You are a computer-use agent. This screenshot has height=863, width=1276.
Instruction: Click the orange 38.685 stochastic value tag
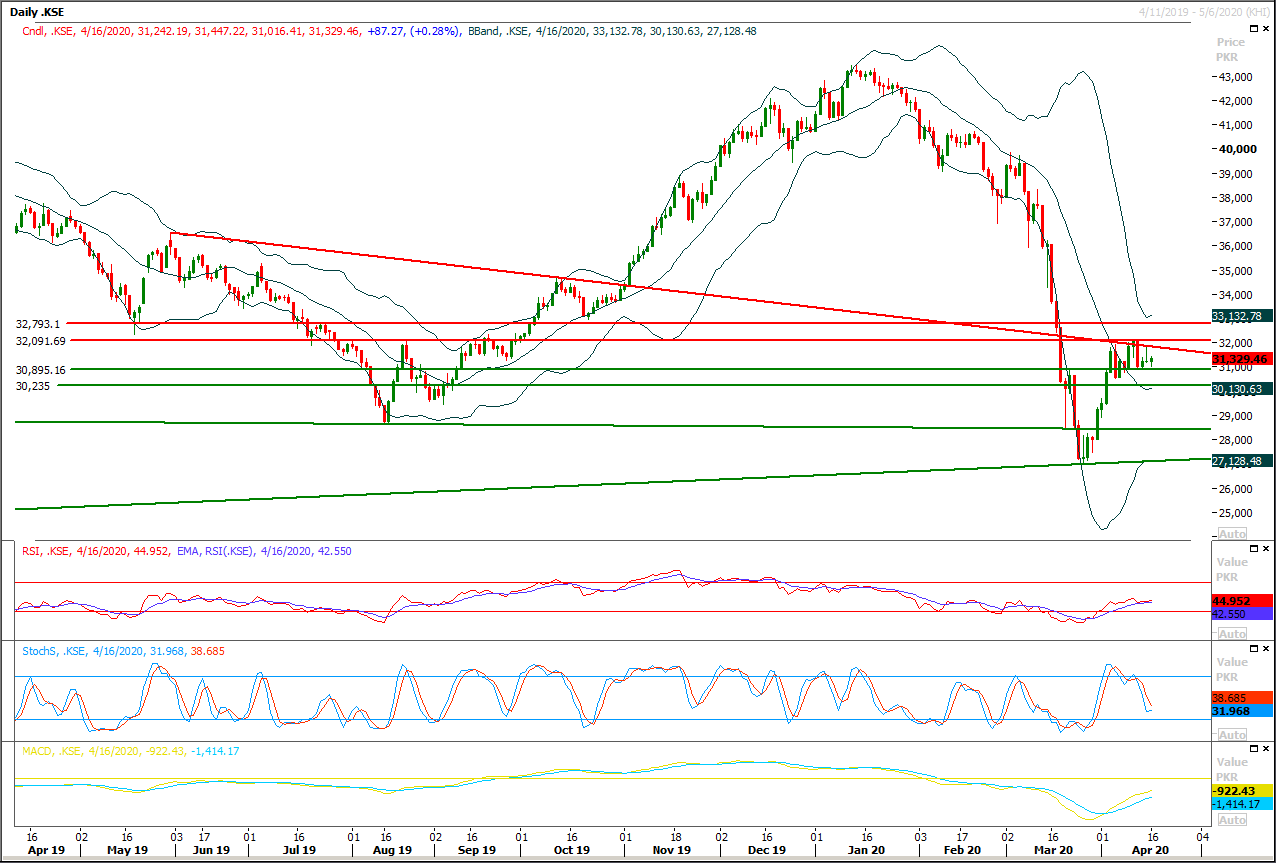click(x=1241, y=698)
